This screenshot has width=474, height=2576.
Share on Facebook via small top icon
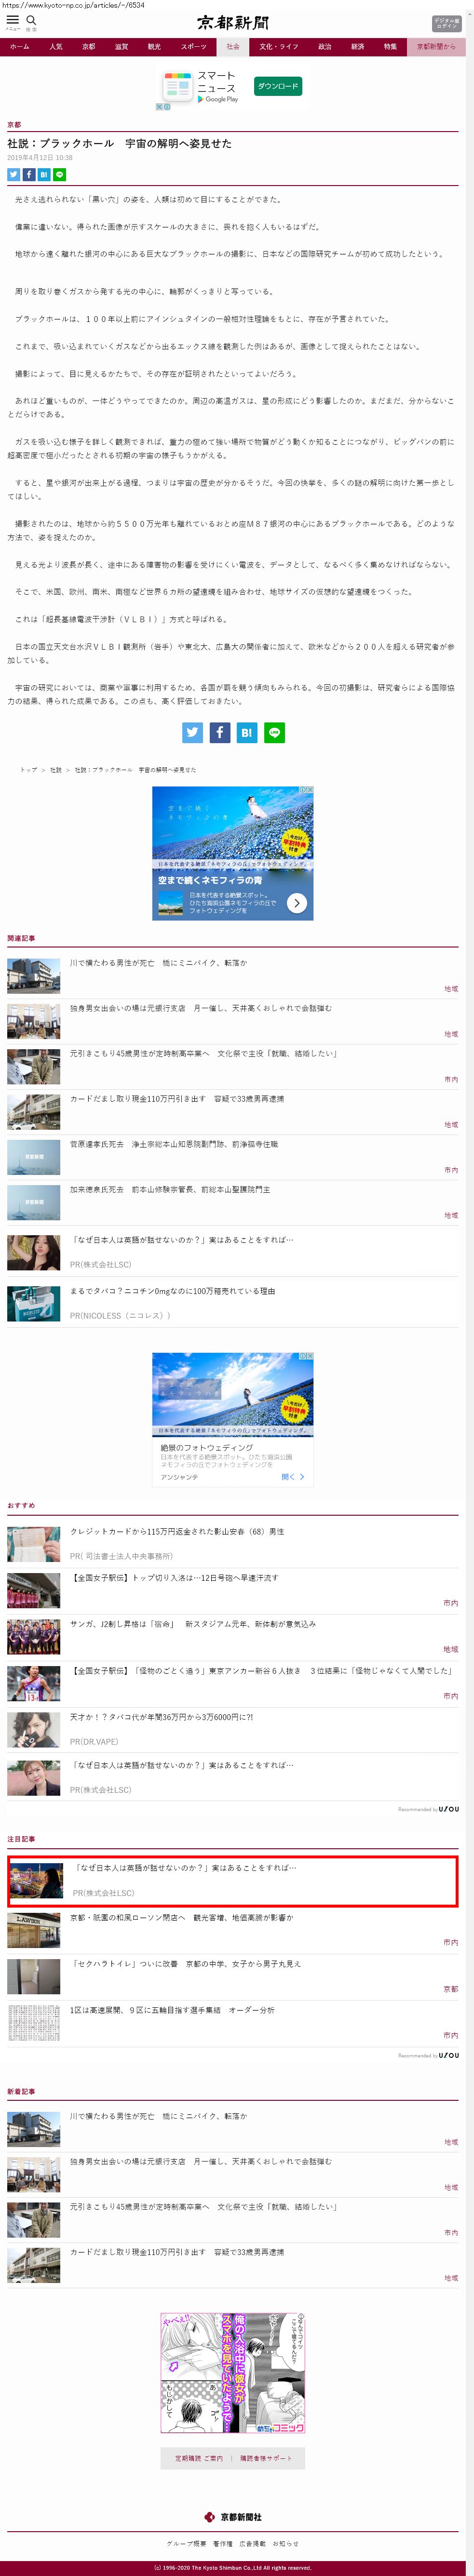(x=29, y=174)
